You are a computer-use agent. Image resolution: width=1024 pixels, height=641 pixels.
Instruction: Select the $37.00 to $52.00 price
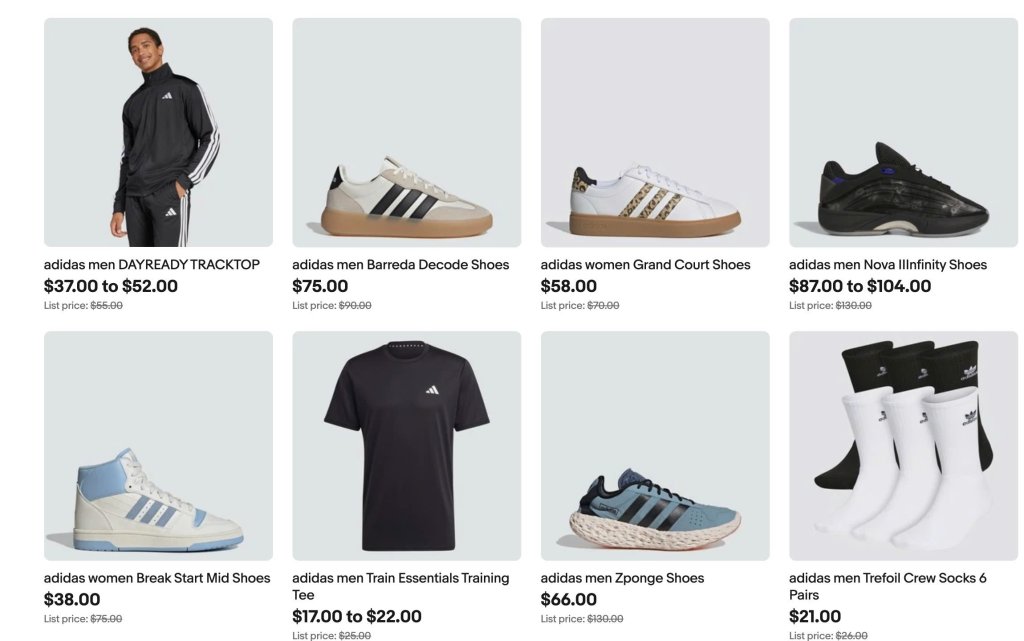[x=110, y=286]
